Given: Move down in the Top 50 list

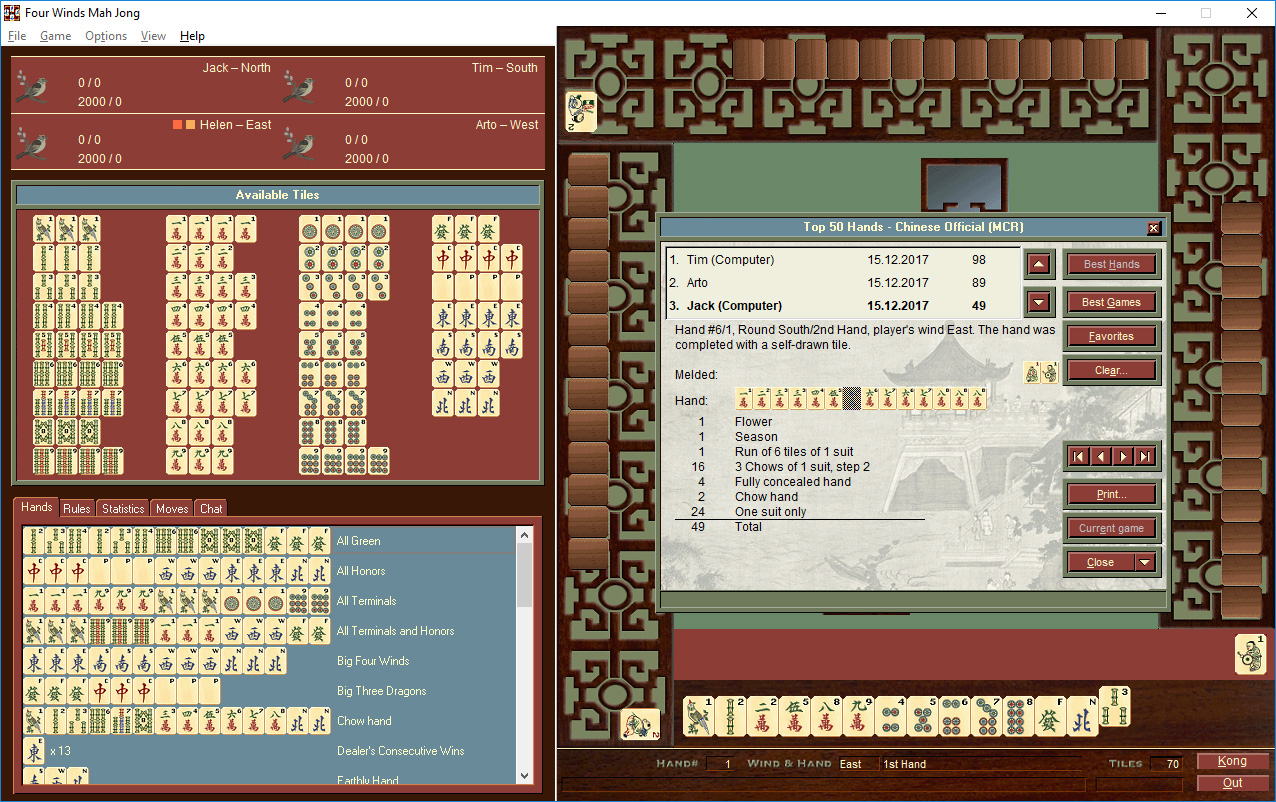Looking at the screenshot, I should pos(1040,302).
